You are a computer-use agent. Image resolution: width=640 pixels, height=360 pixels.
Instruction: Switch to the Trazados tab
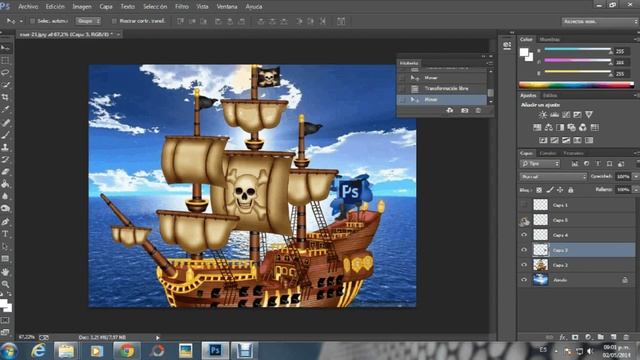coord(573,153)
